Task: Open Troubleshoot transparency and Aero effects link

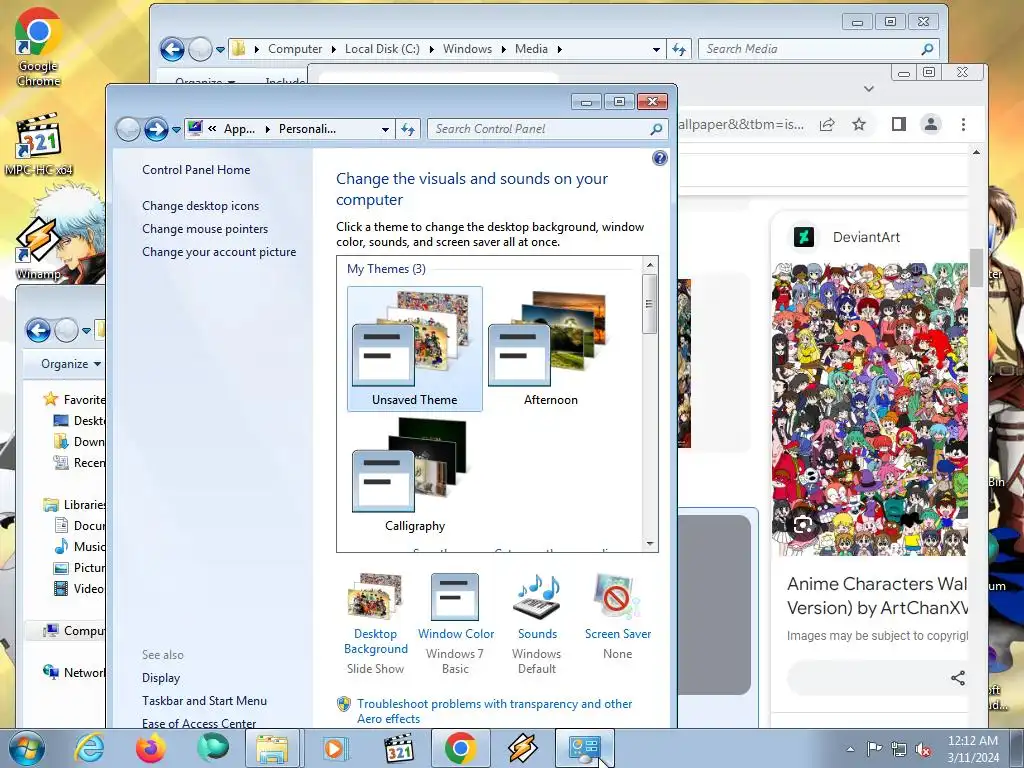Action: point(494,711)
